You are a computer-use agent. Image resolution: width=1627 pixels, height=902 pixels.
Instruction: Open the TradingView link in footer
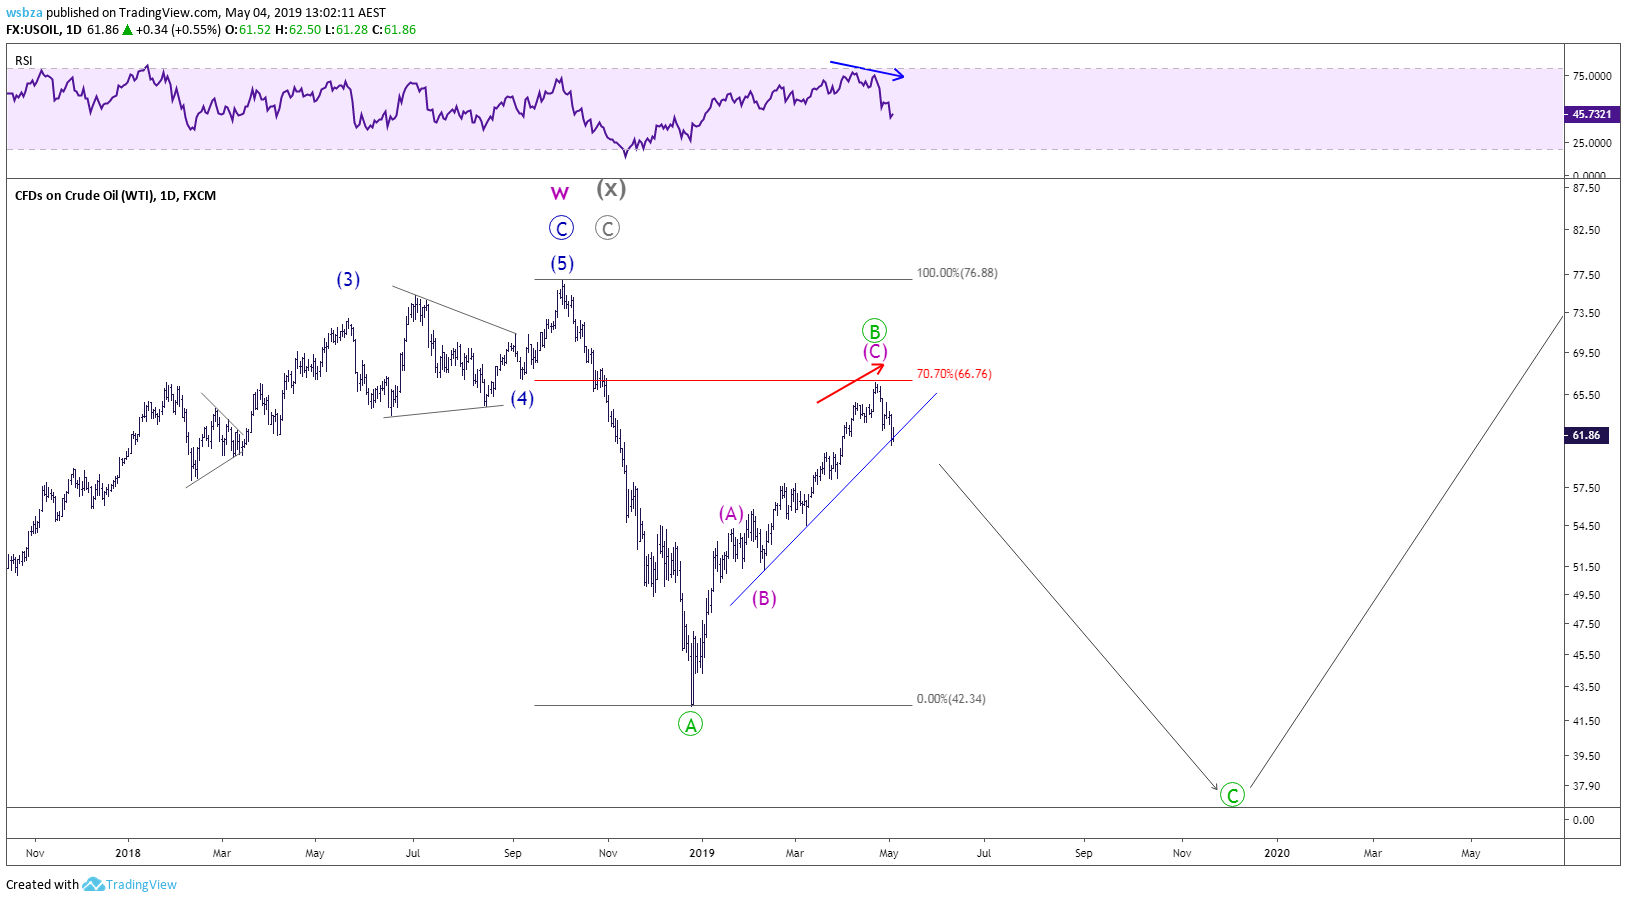pyautogui.click(x=141, y=884)
